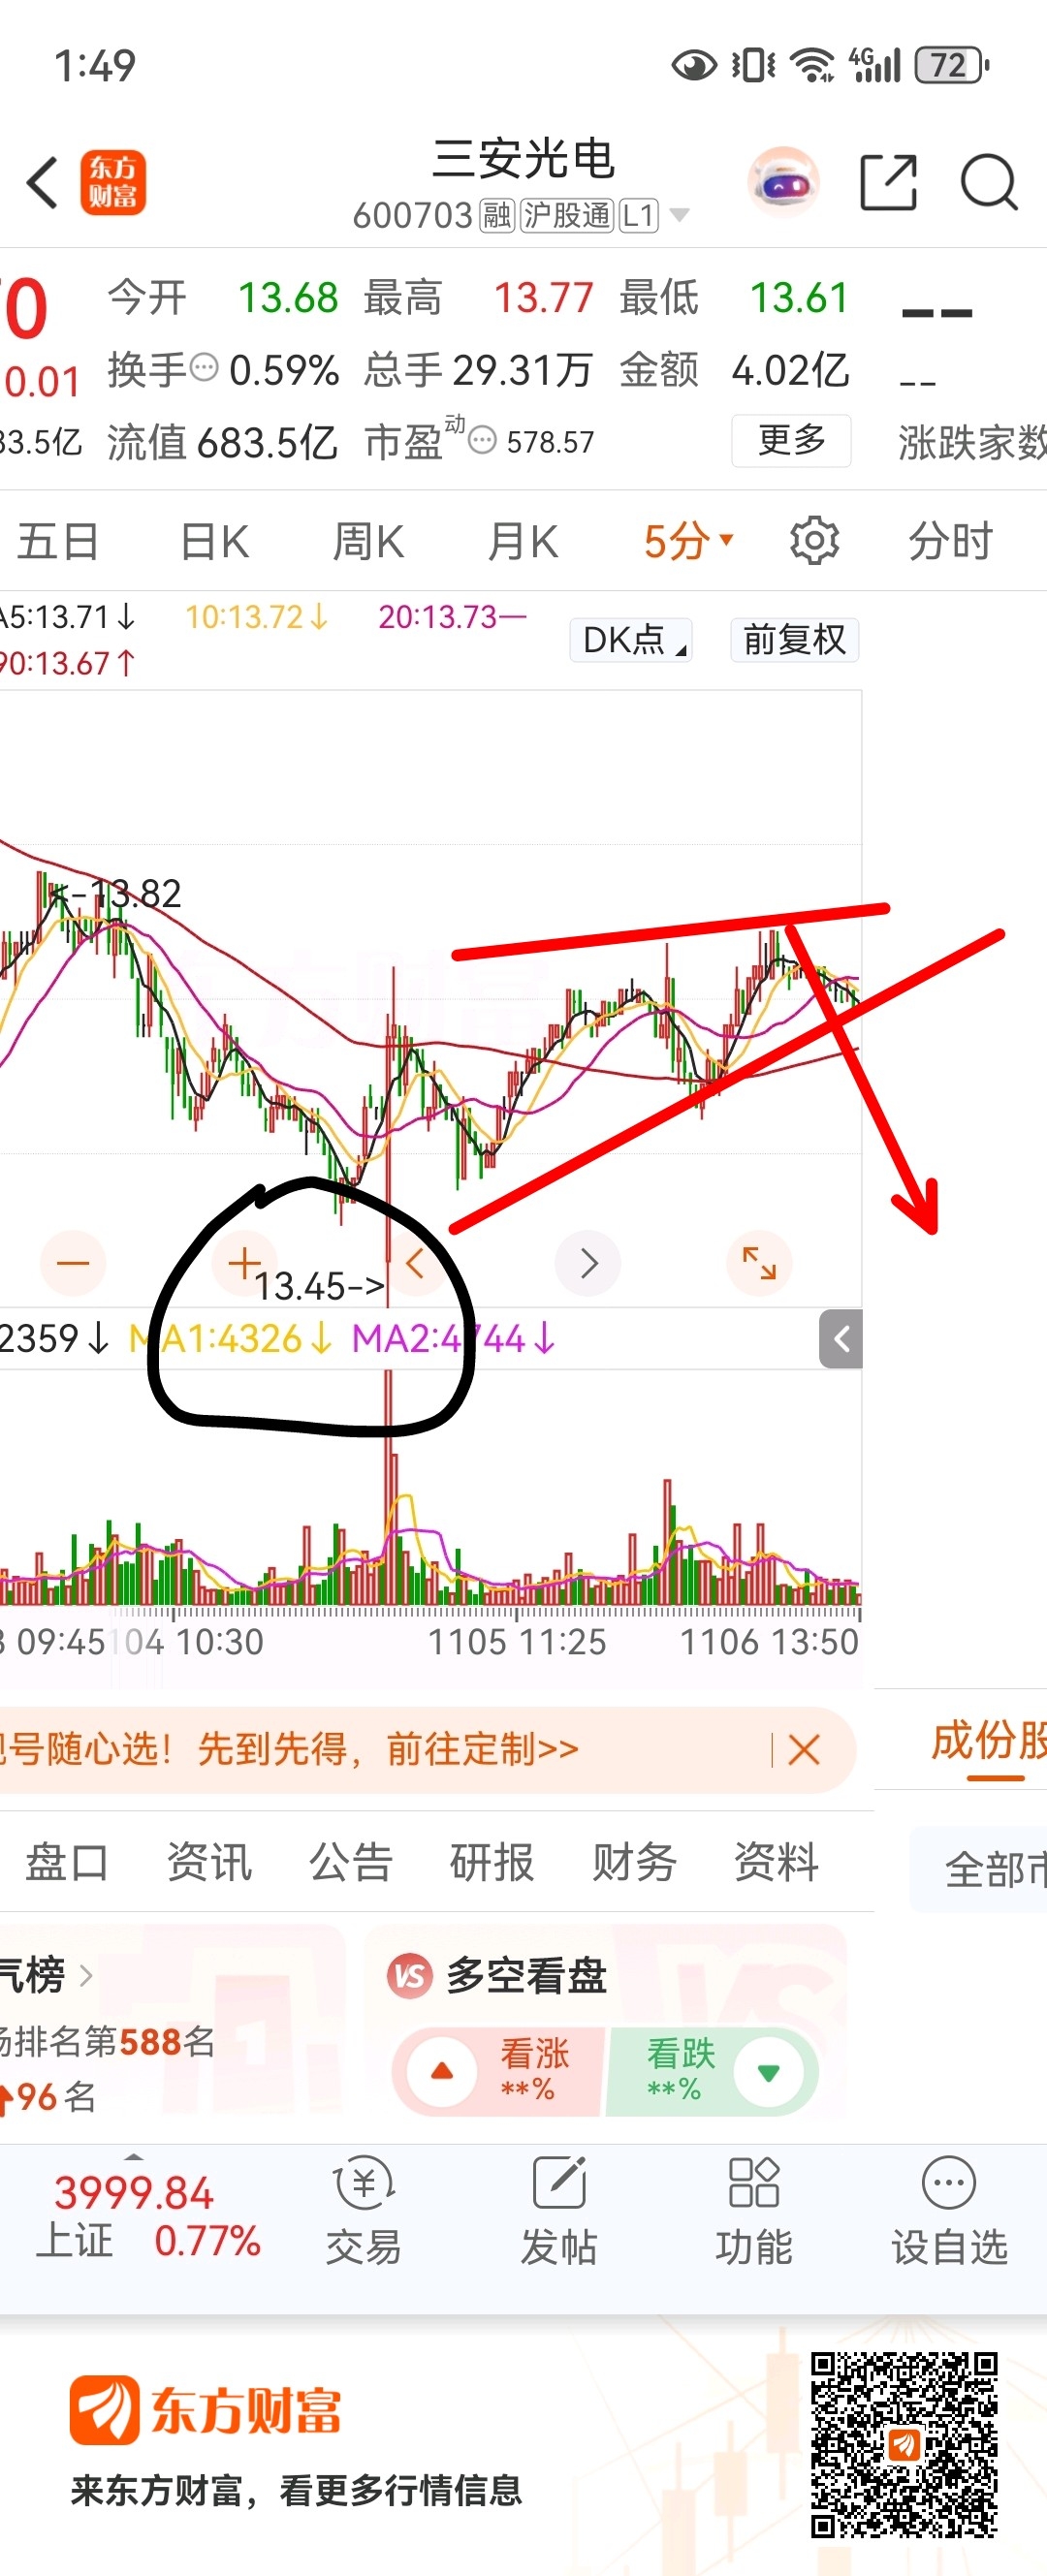Tap the share export icon

889,182
